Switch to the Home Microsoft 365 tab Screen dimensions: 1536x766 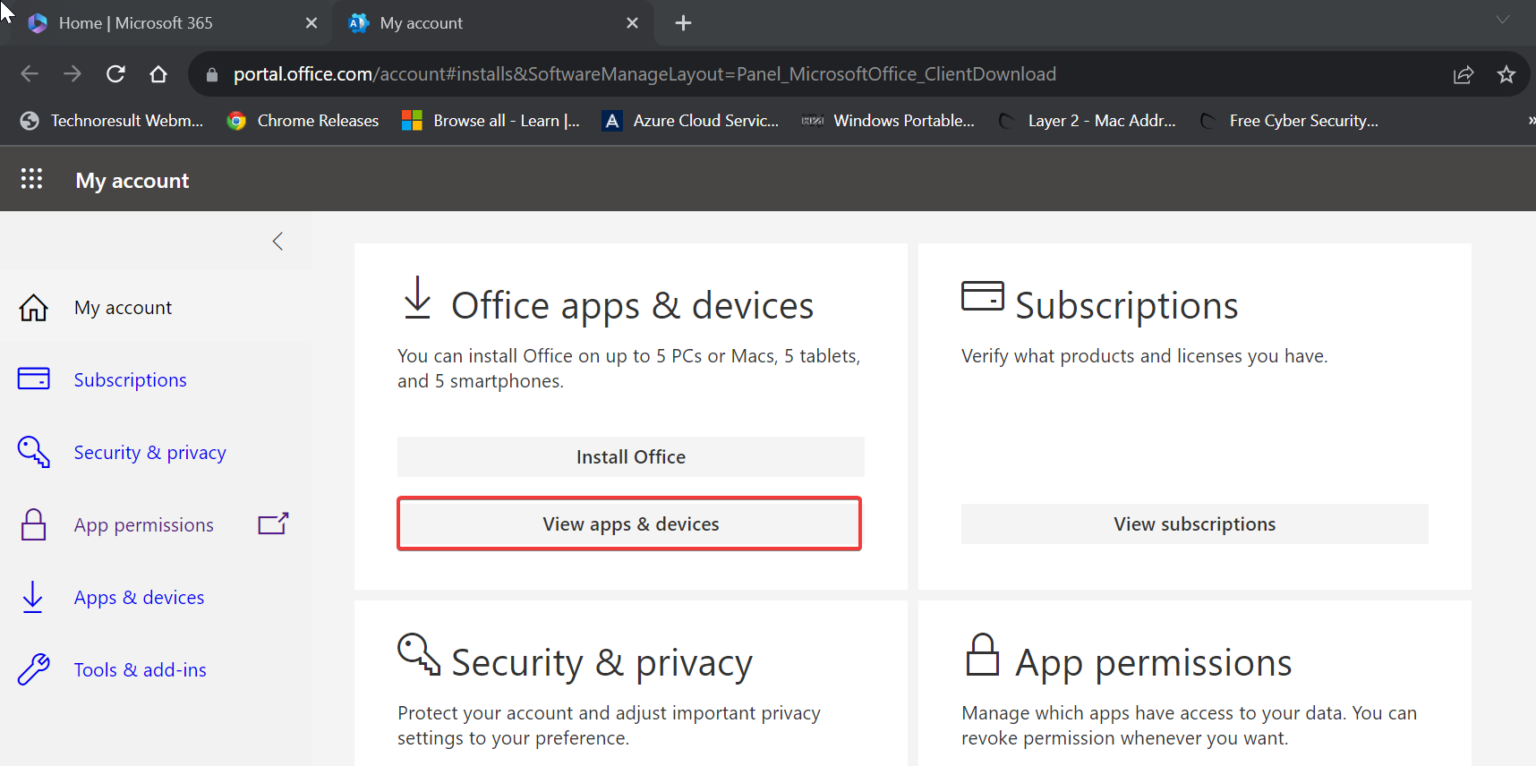pos(160,22)
